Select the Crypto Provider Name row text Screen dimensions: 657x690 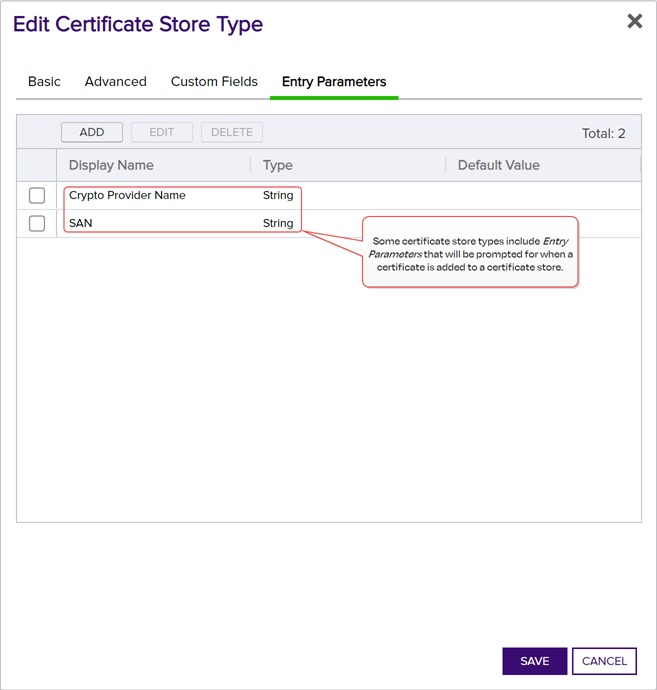(x=127, y=196)
